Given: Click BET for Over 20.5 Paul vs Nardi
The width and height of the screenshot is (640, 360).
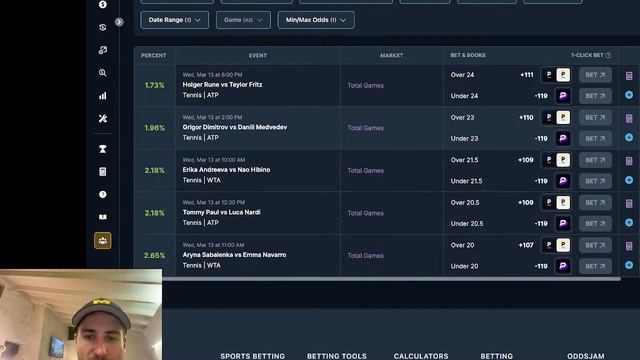Looking at the screenshot, I should point(595,202).
